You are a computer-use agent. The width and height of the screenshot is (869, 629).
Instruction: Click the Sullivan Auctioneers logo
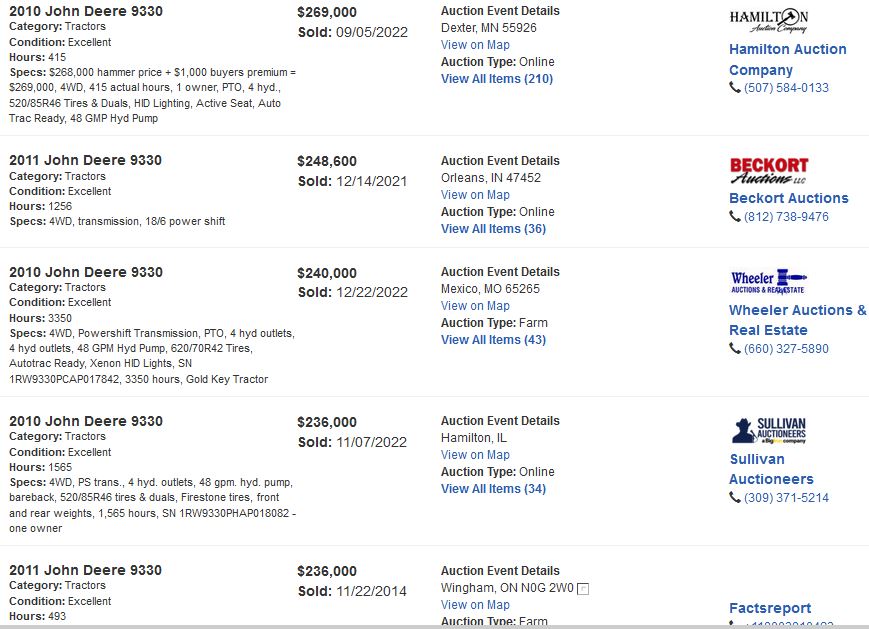[769, 431]
